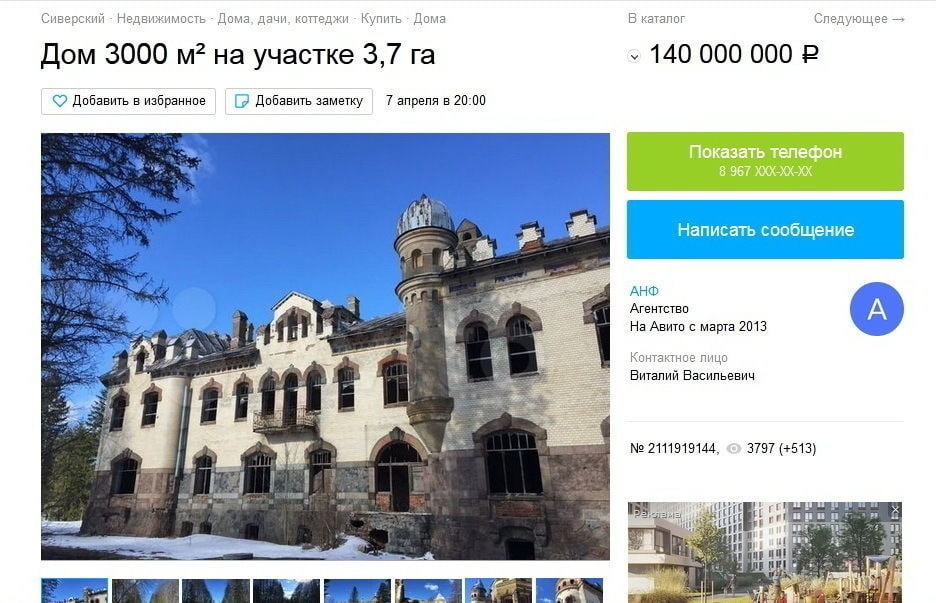Image resolution: width=936 pixels, height=603 pixels.
Task: Click the eye views counter icon
Action: pos(734,448)
